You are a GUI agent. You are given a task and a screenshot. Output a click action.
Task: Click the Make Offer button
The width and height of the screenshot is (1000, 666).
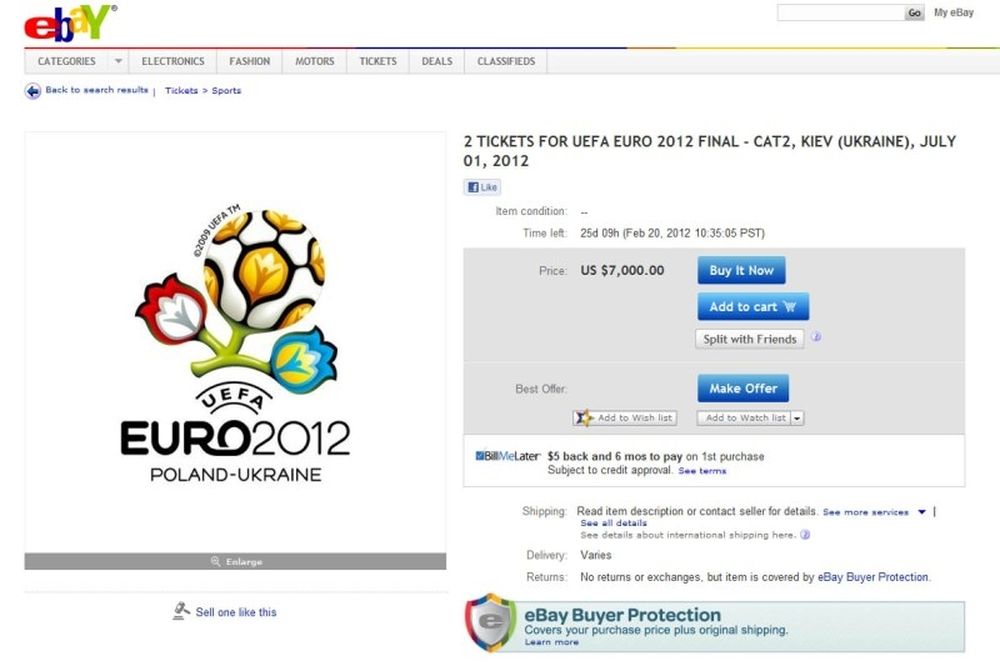coord(743,388)
